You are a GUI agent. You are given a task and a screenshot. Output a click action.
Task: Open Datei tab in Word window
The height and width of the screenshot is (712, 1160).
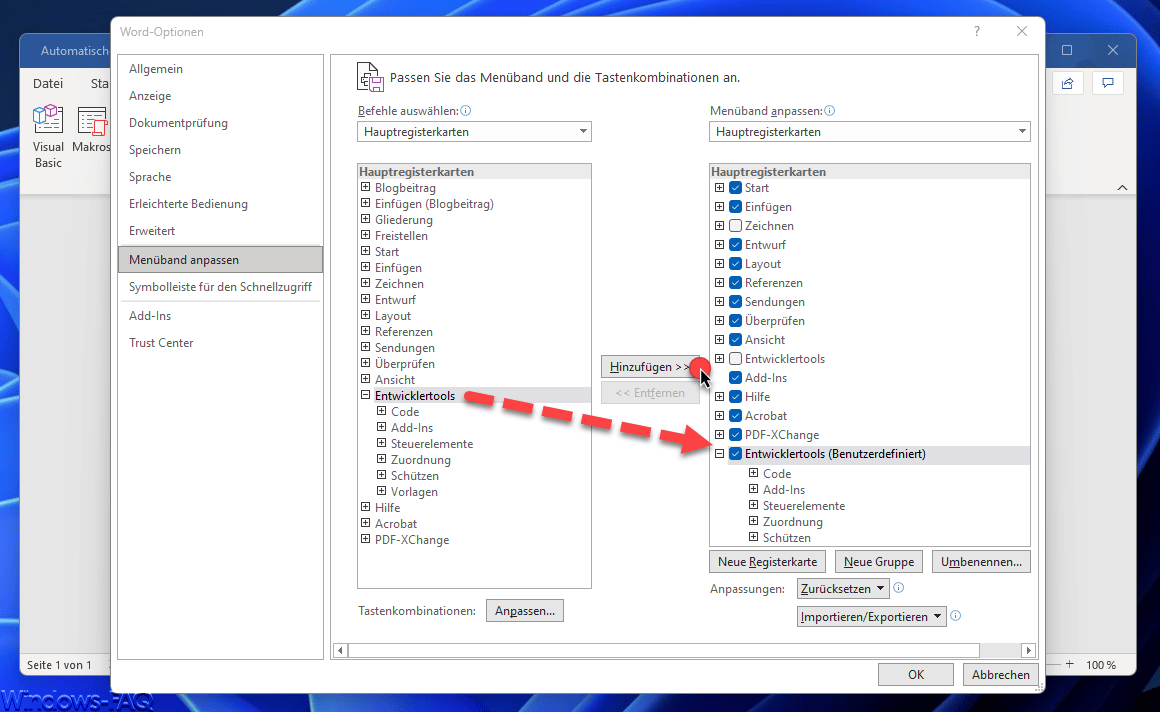pyautogui.click(x=48, y=84)
